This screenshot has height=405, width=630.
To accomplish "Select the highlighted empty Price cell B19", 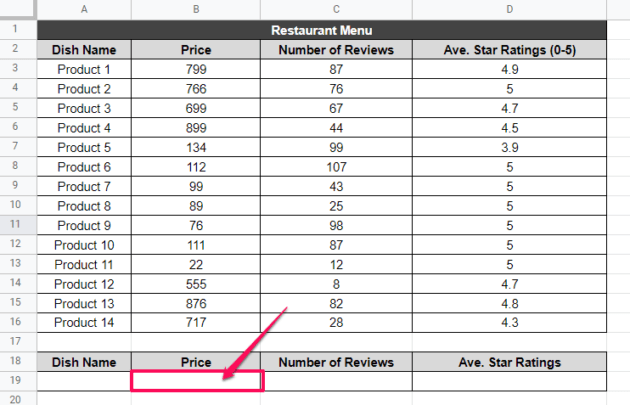I will pos(196,380).
